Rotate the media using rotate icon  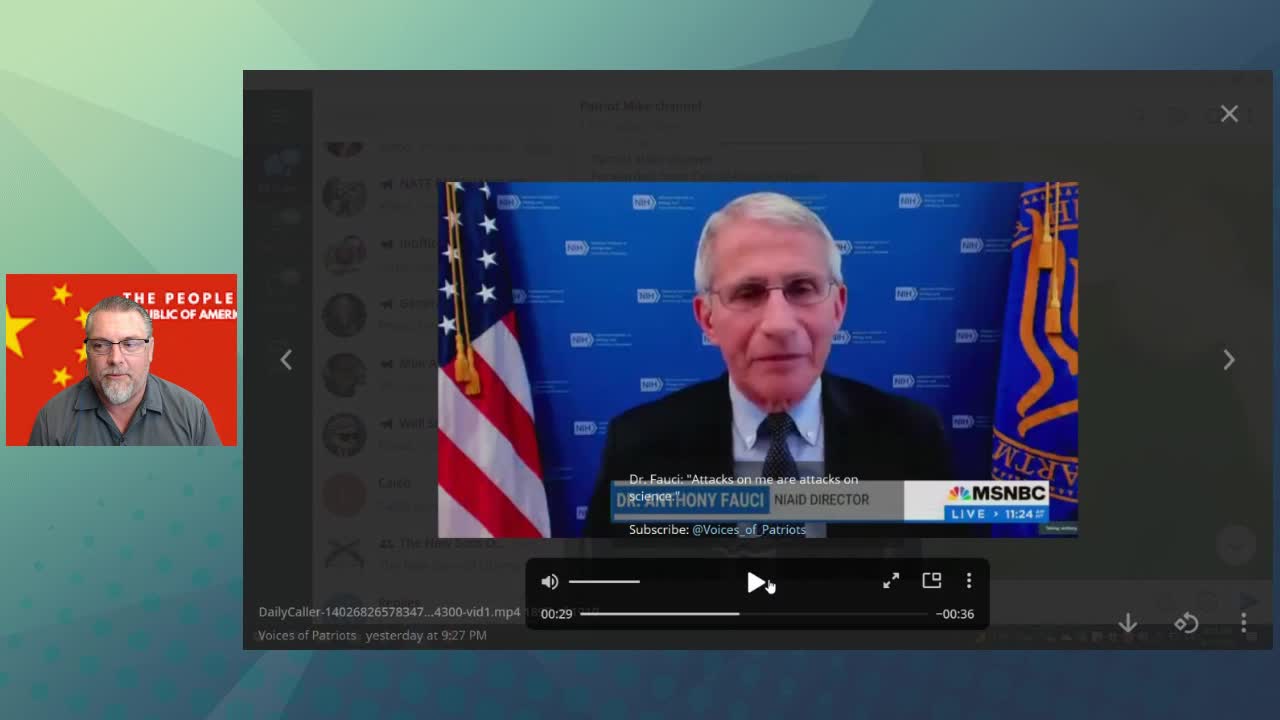1186,623
